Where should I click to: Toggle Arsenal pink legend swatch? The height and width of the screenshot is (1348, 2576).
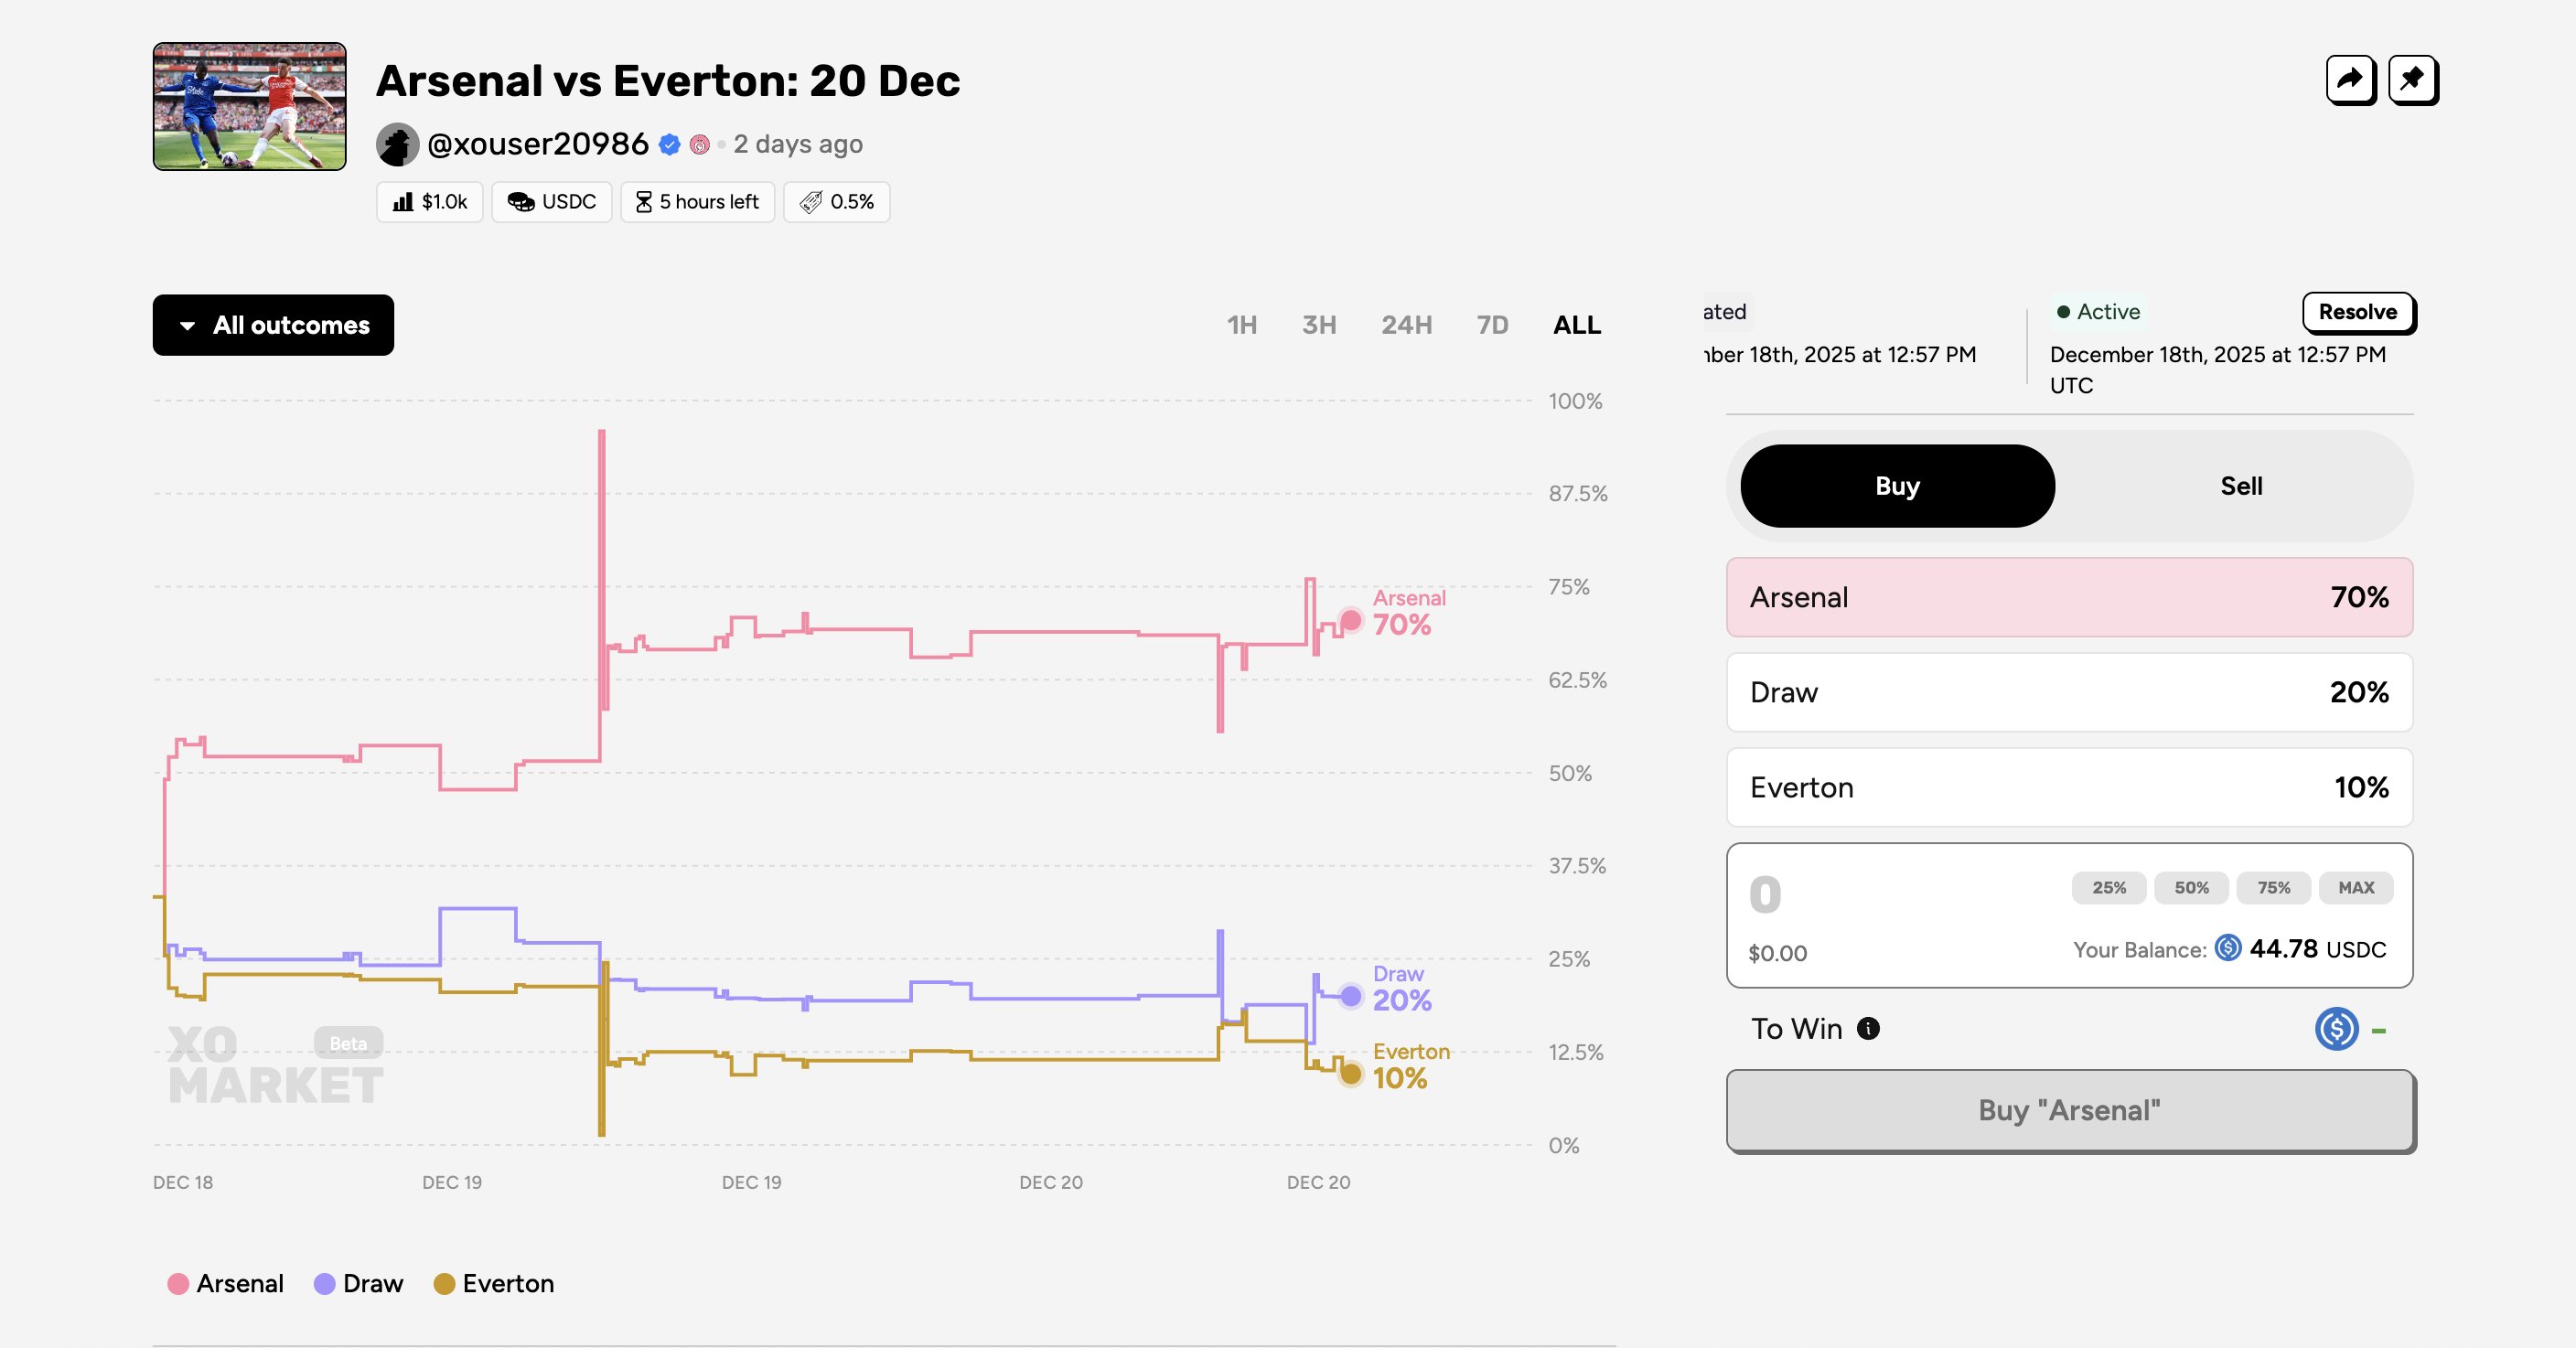click(178, 1284)
